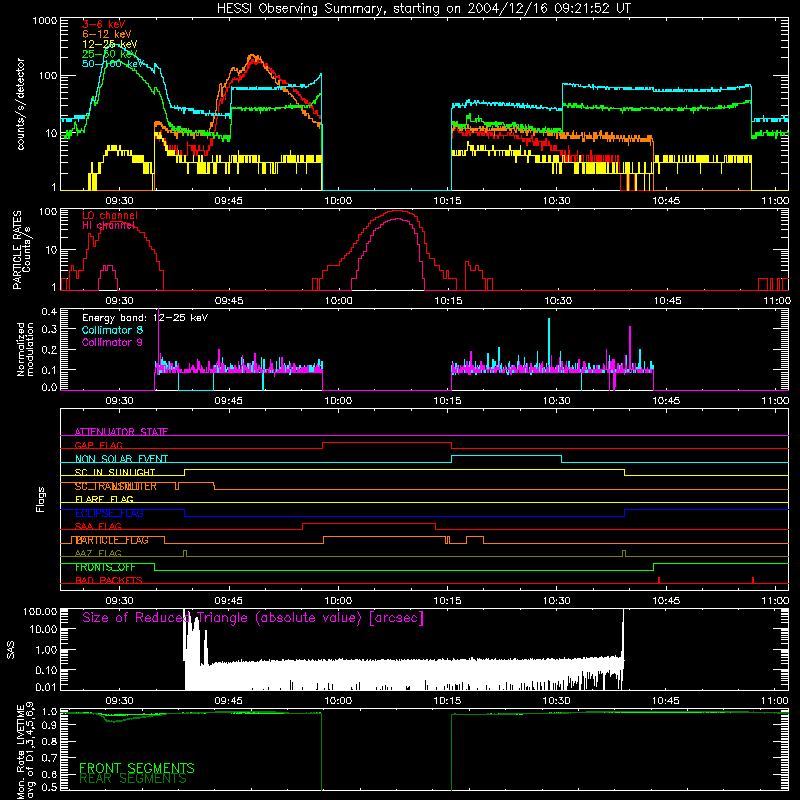Select the 12-25 keV legend label
Viewport: 800px width, 800px height.
(110, 44)
